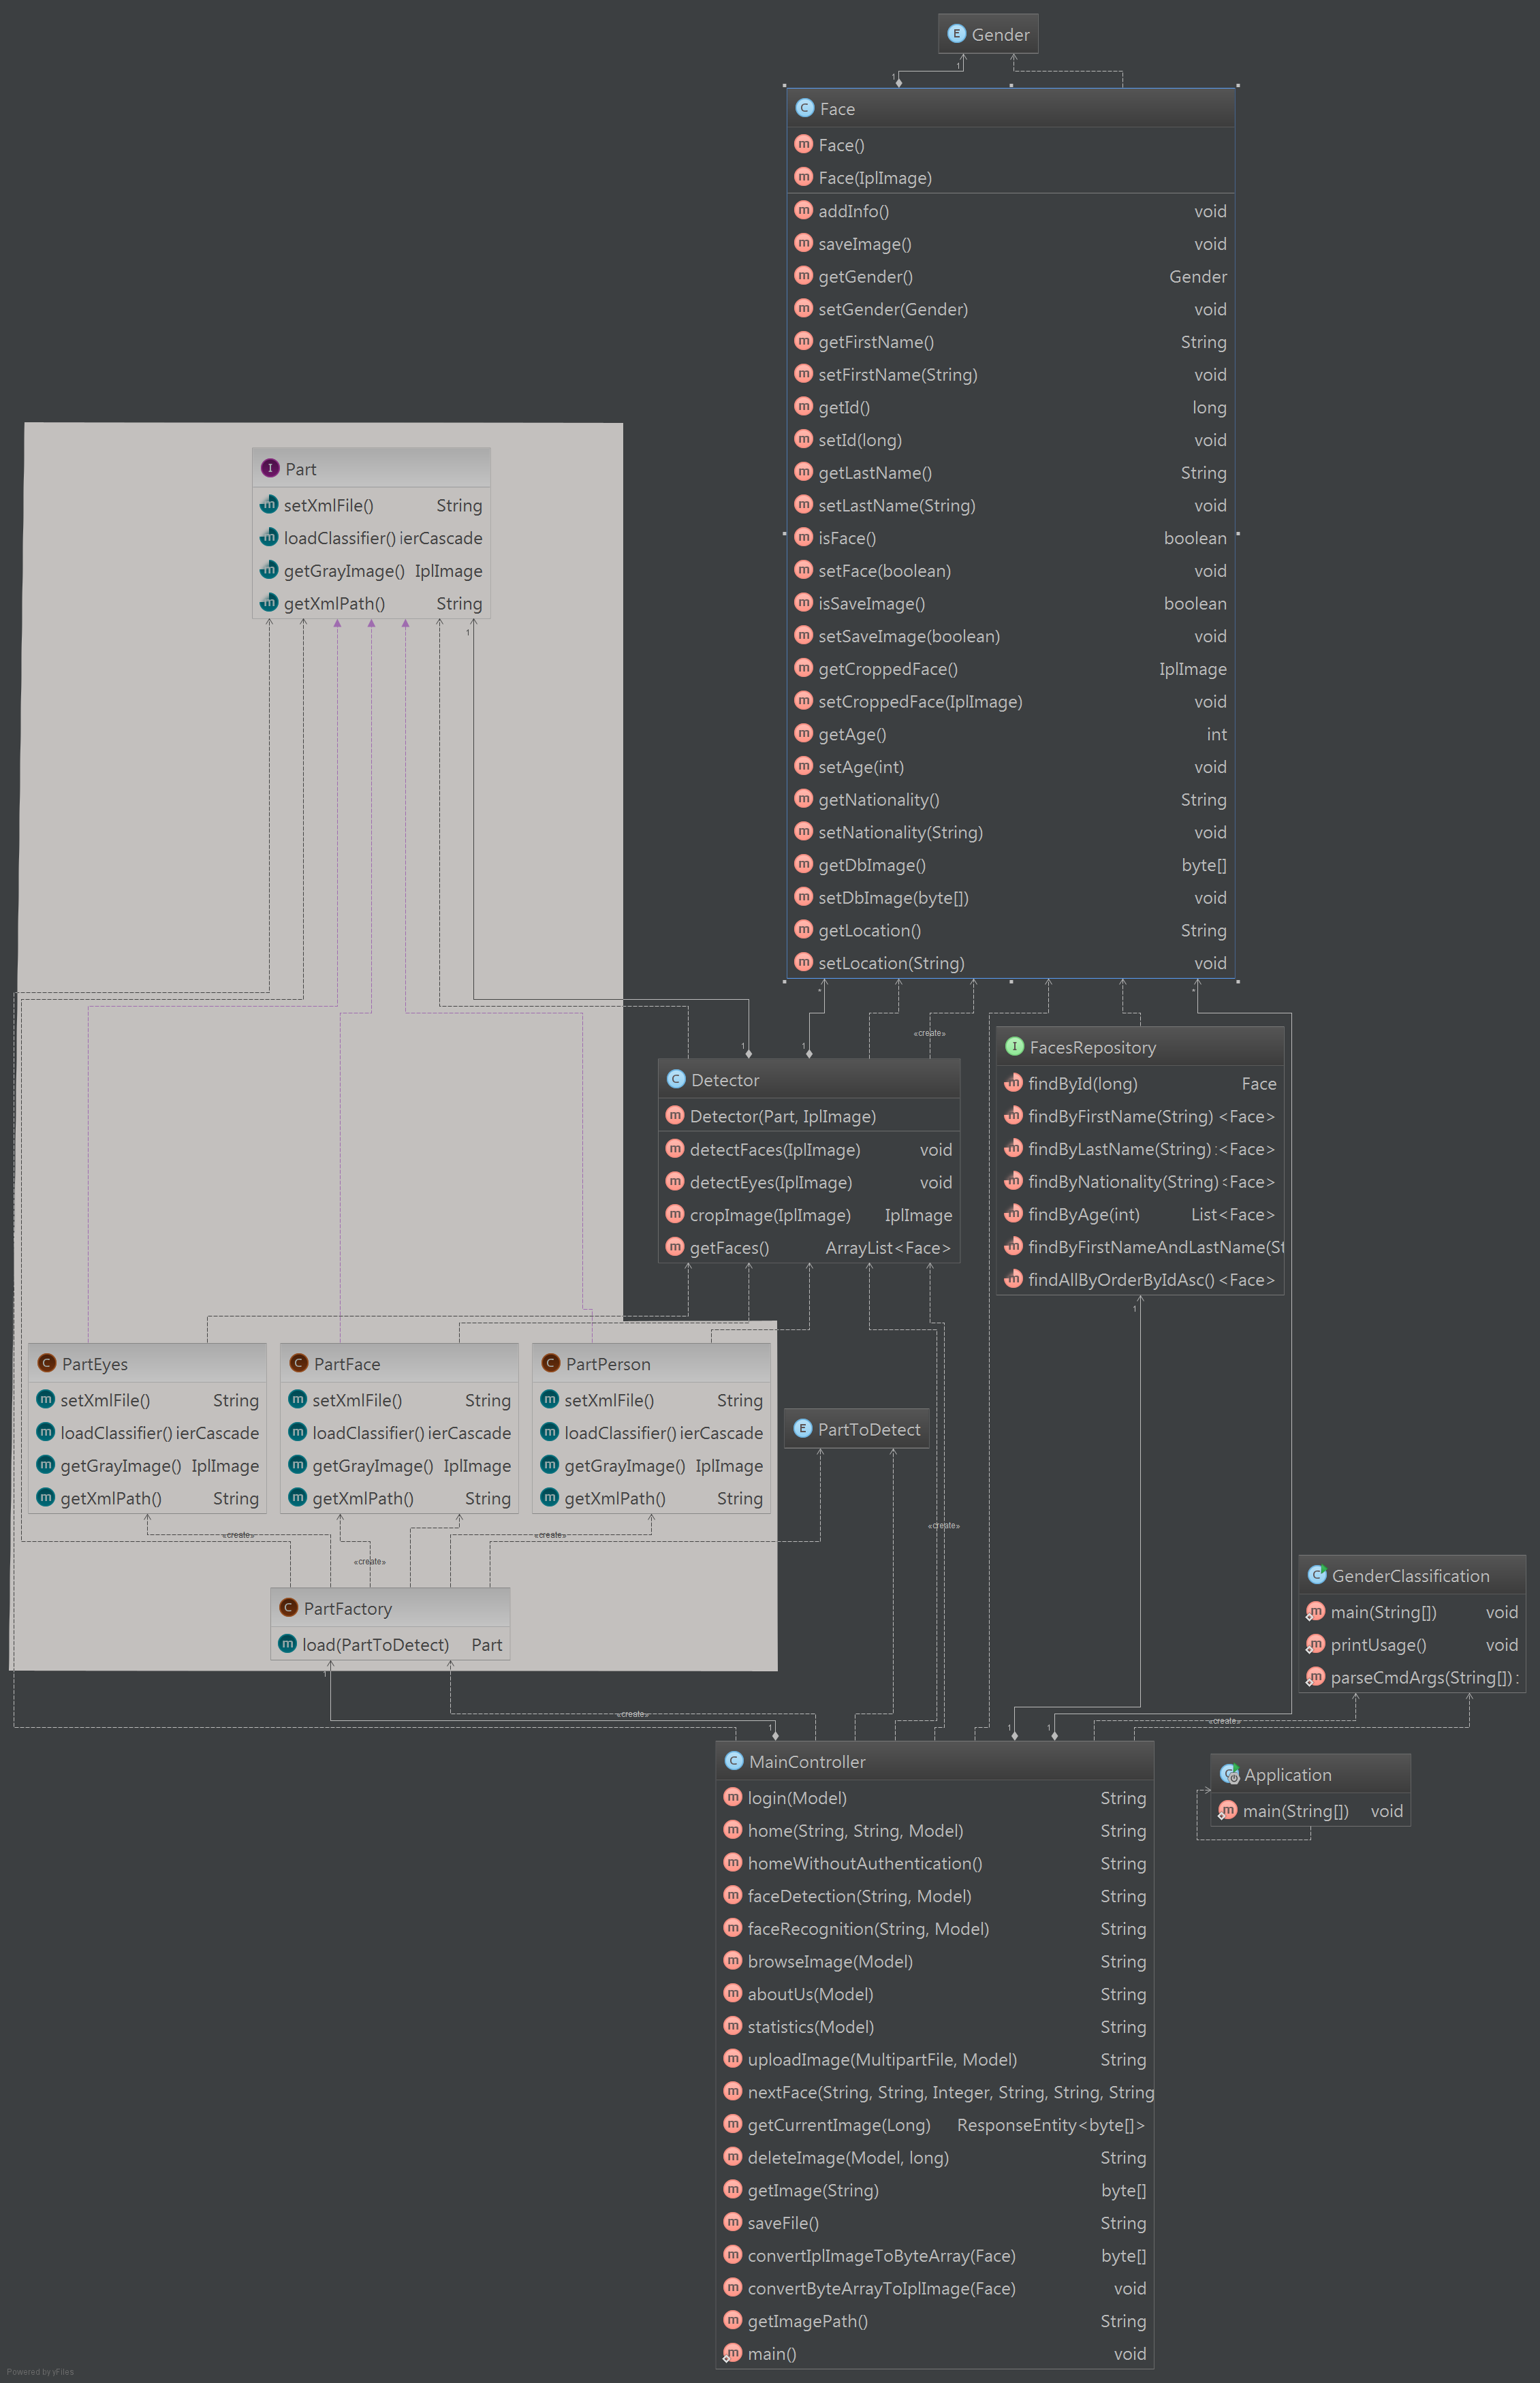Click the Application class icon
Viewport: 1540px width, 2383px height.
point(1229,1774)
